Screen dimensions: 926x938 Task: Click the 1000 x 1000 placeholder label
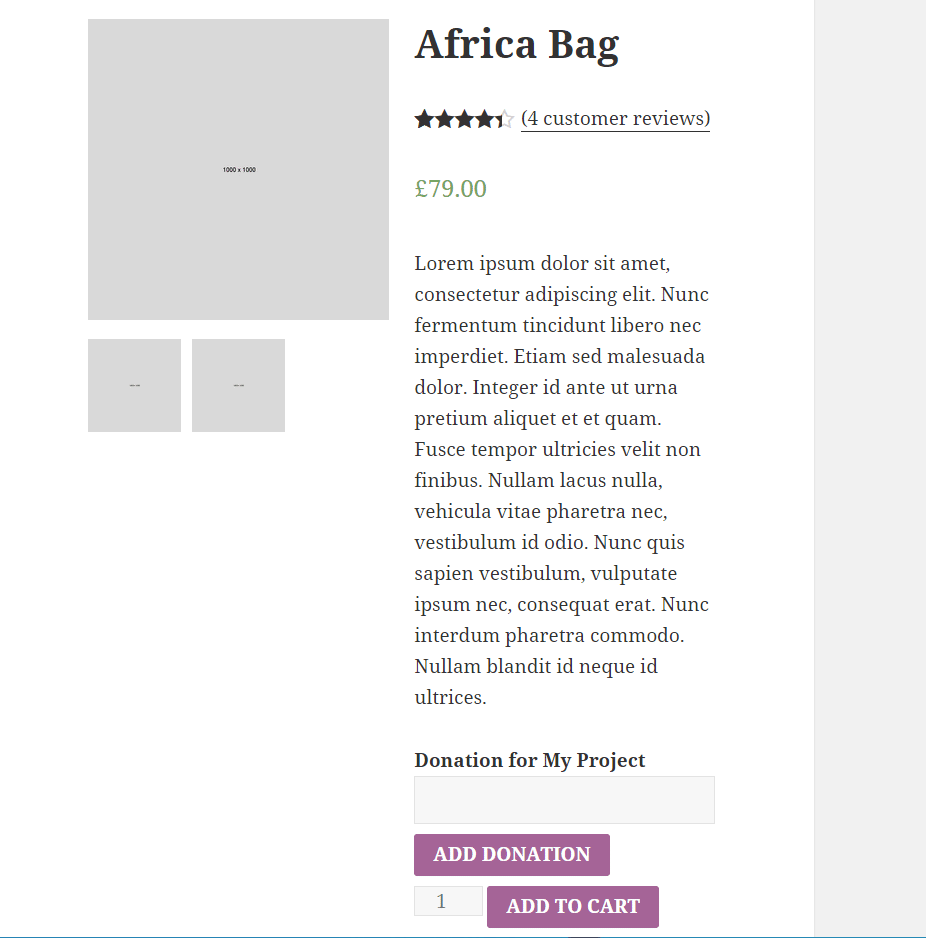pos(239,170)
